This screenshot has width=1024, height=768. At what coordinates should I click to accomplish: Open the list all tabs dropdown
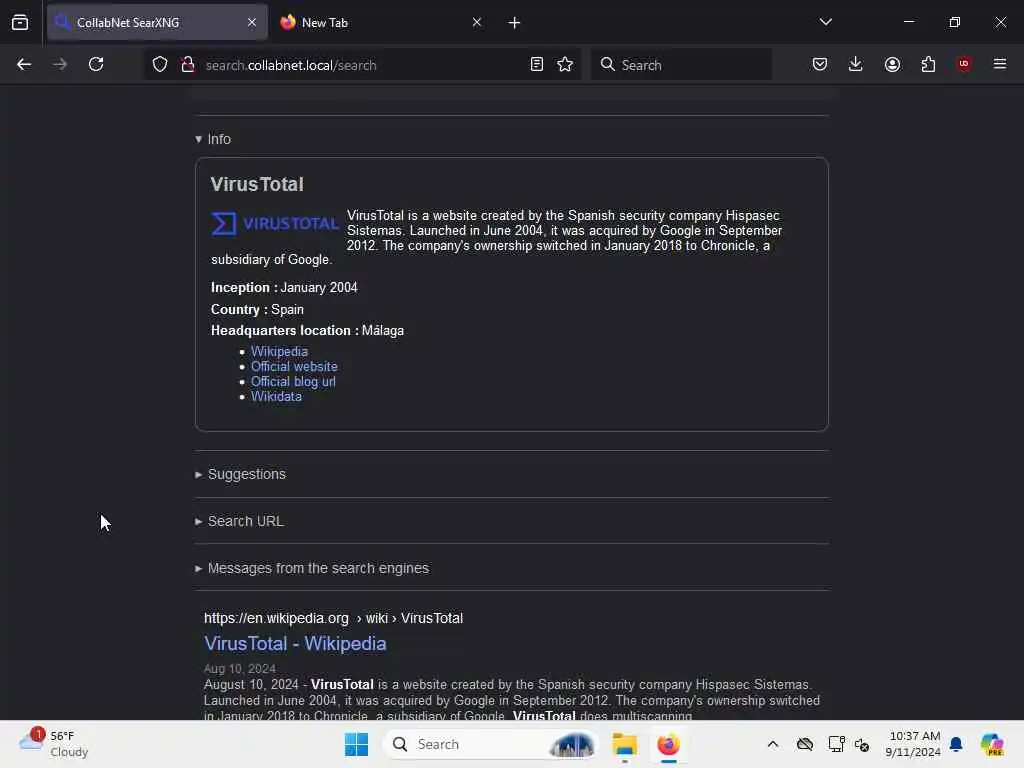825,22
